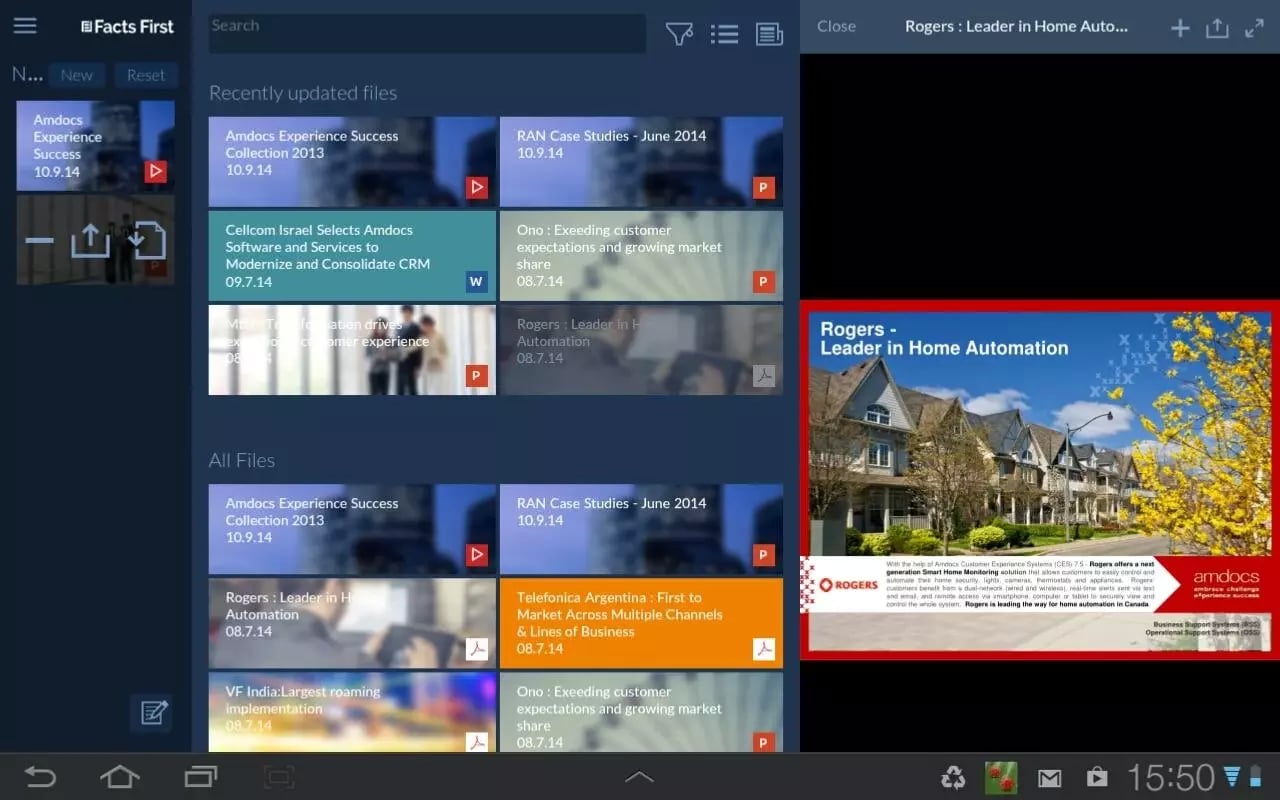Open RAN Case Studies card in All Files
Viewport: 1280px width, 800px height.
coord(641,529)
